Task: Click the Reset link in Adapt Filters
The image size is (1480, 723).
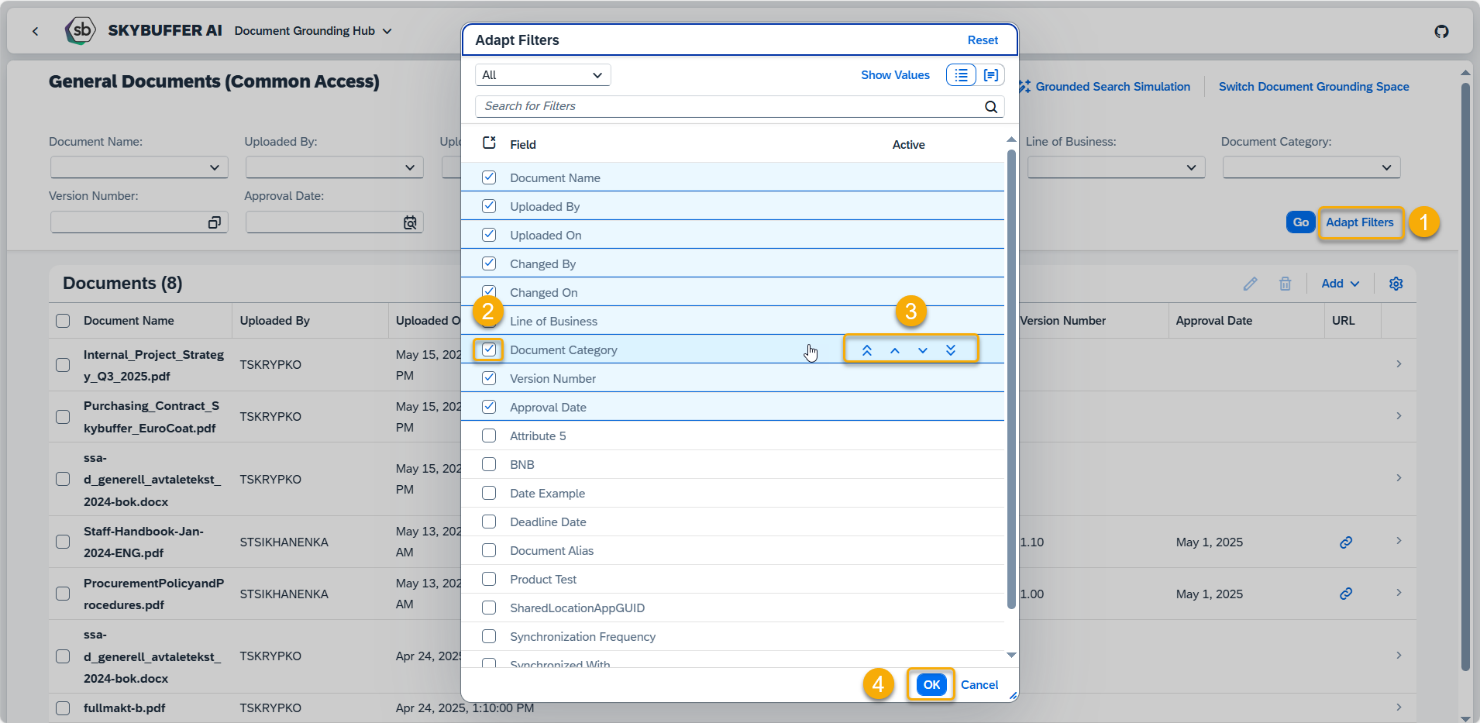Action: (983, 40)
